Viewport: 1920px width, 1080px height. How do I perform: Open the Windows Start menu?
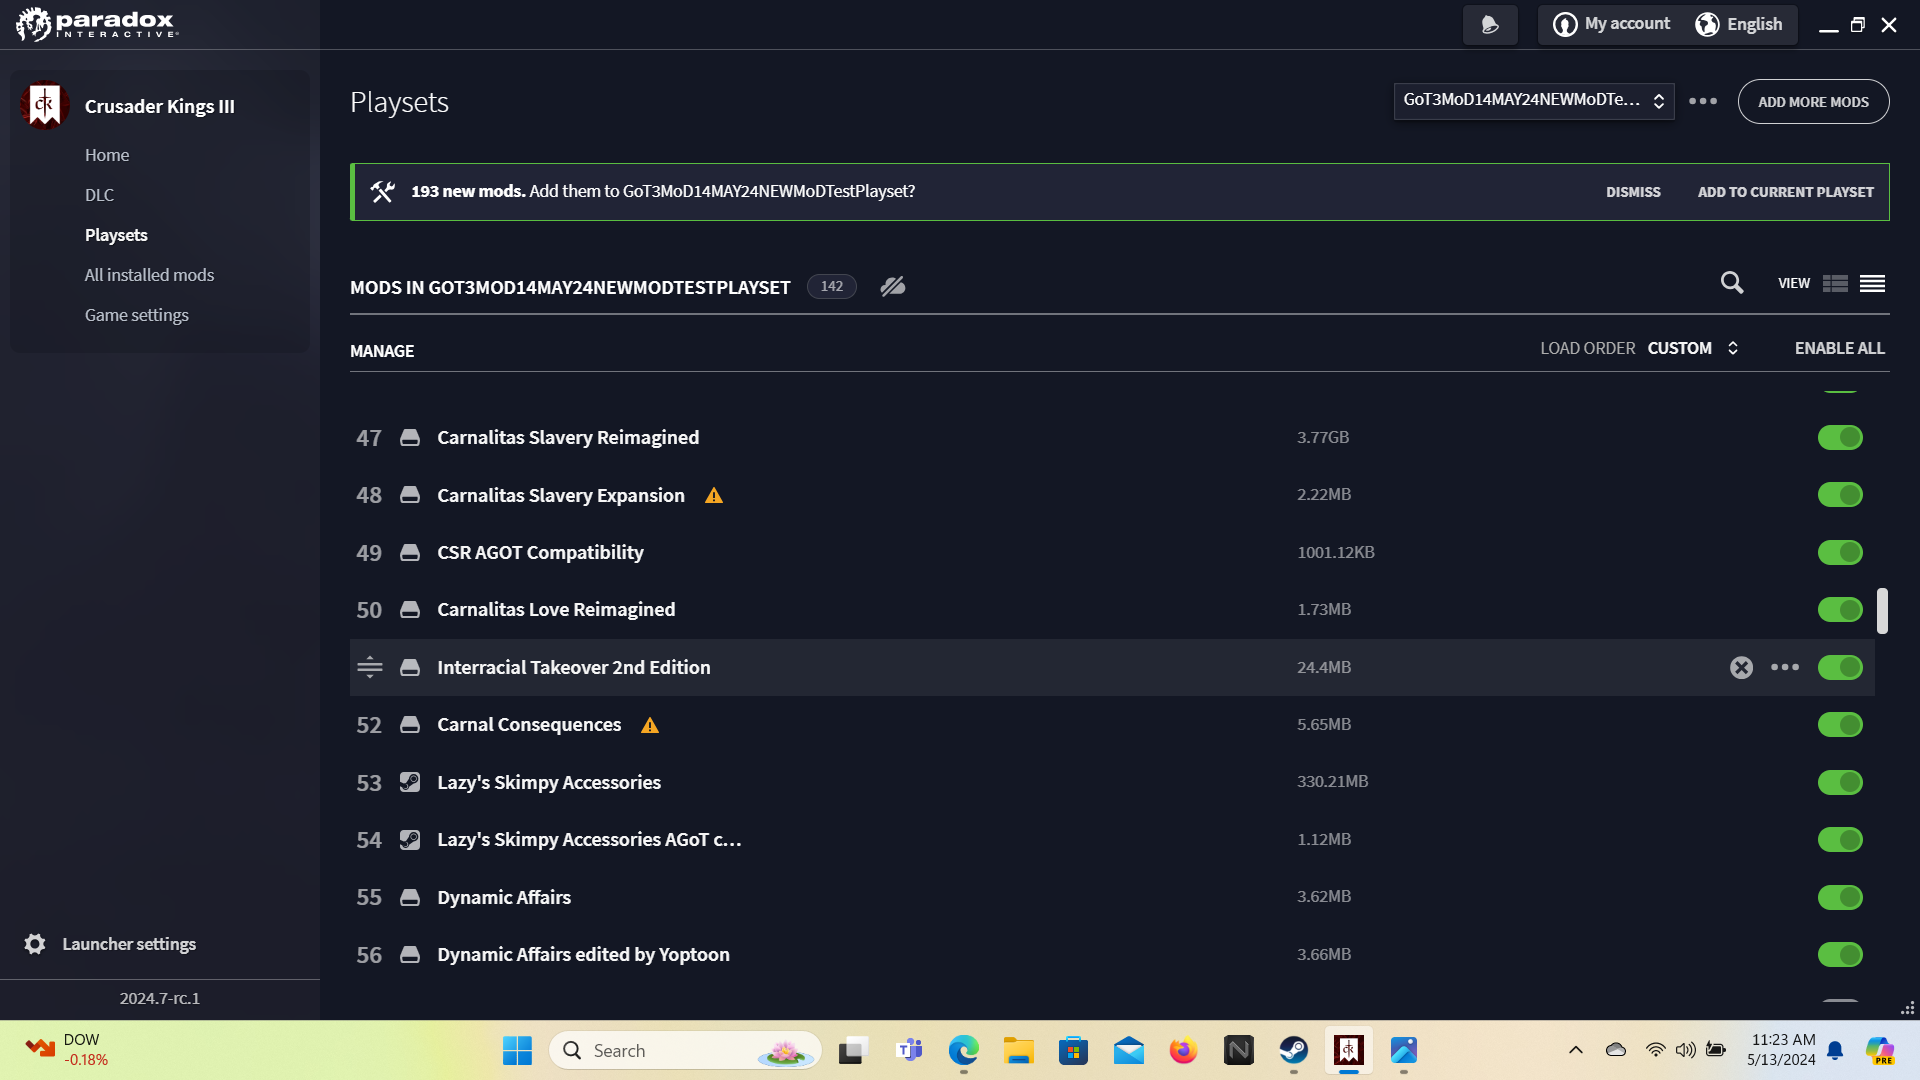click(x=517, y=1050)
